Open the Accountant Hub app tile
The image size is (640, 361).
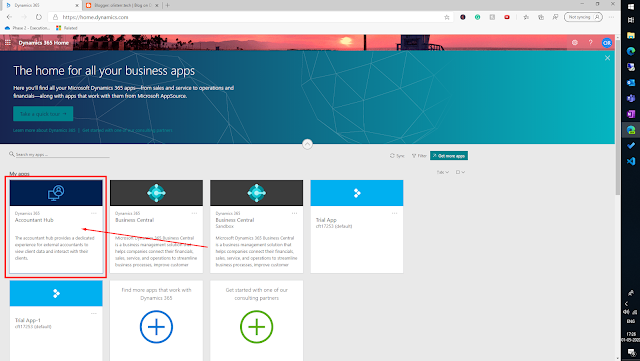click(56, 227)
